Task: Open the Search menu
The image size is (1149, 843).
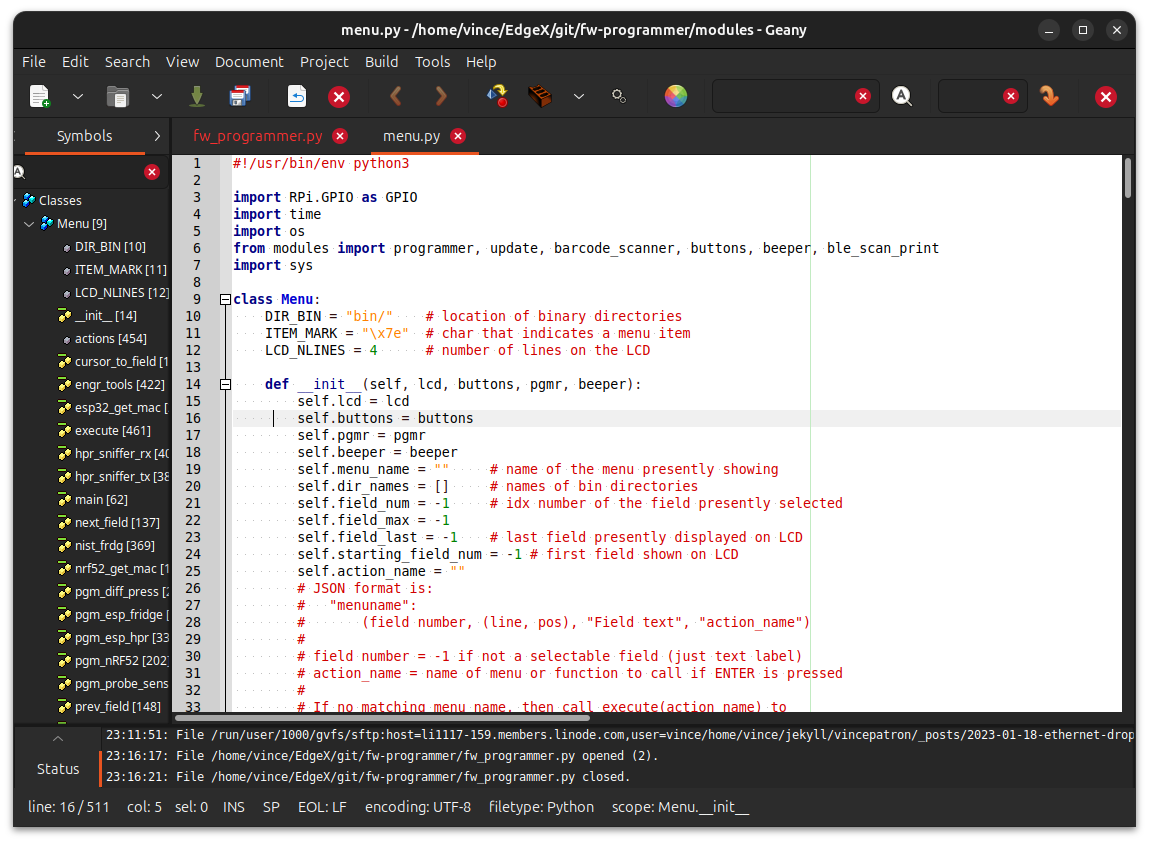Action: [127, 62]
